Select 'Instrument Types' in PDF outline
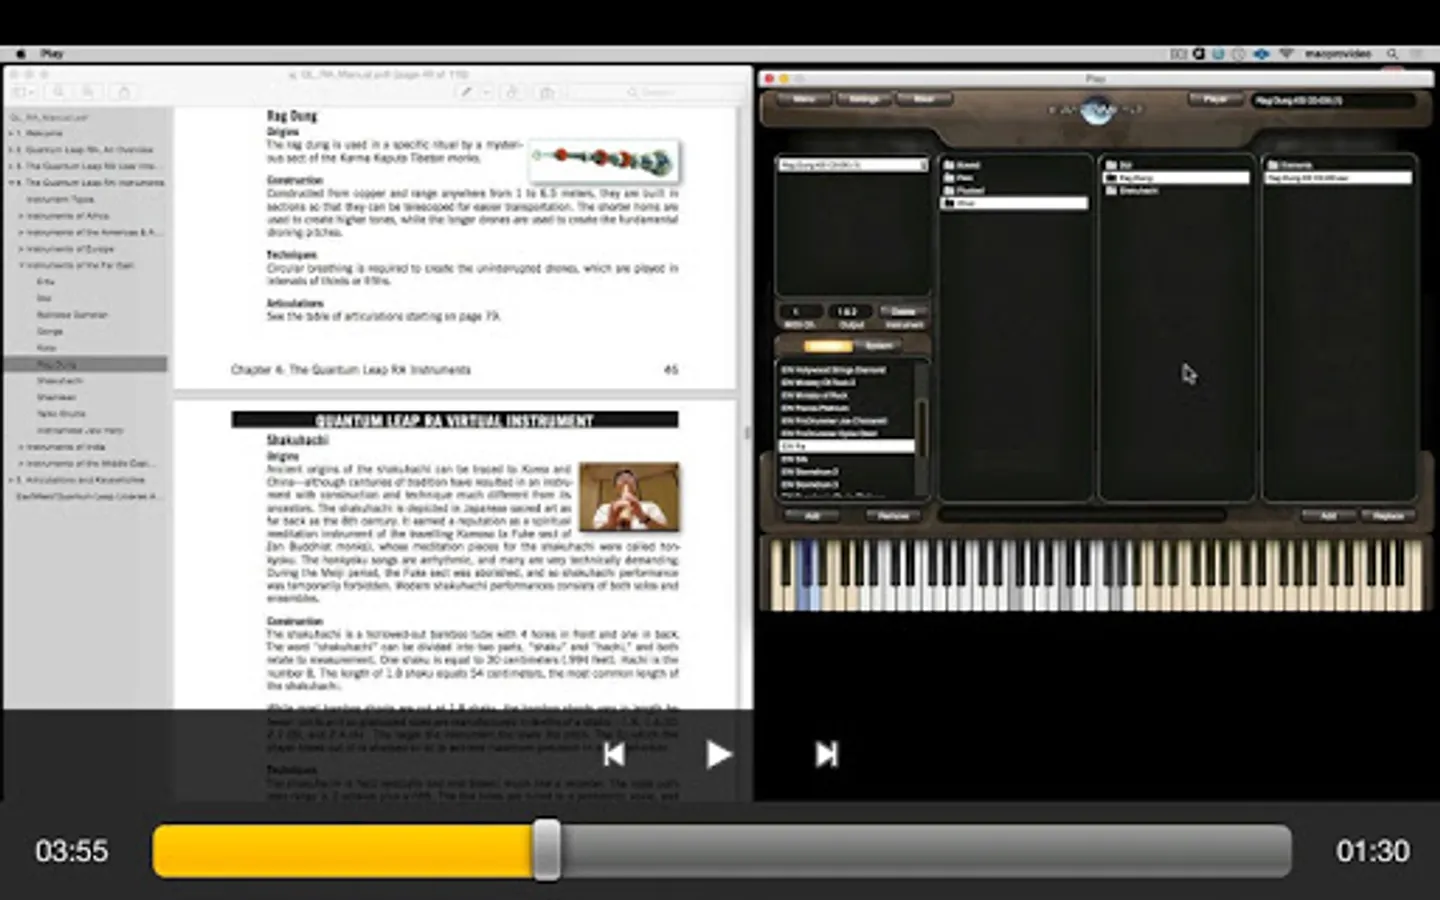Screen dimensions: 1440x900 pyautogui.click(x=60, y=199)
